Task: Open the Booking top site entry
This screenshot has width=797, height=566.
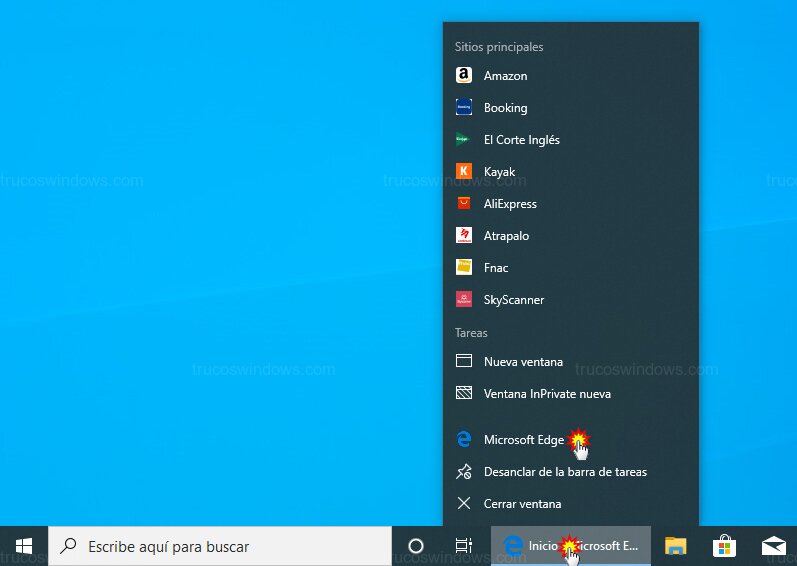Action: pos(571,108)
